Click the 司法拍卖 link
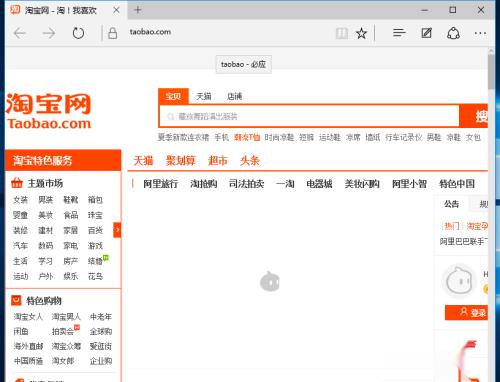This screenshot has height=382, width=500. [247, 184]
